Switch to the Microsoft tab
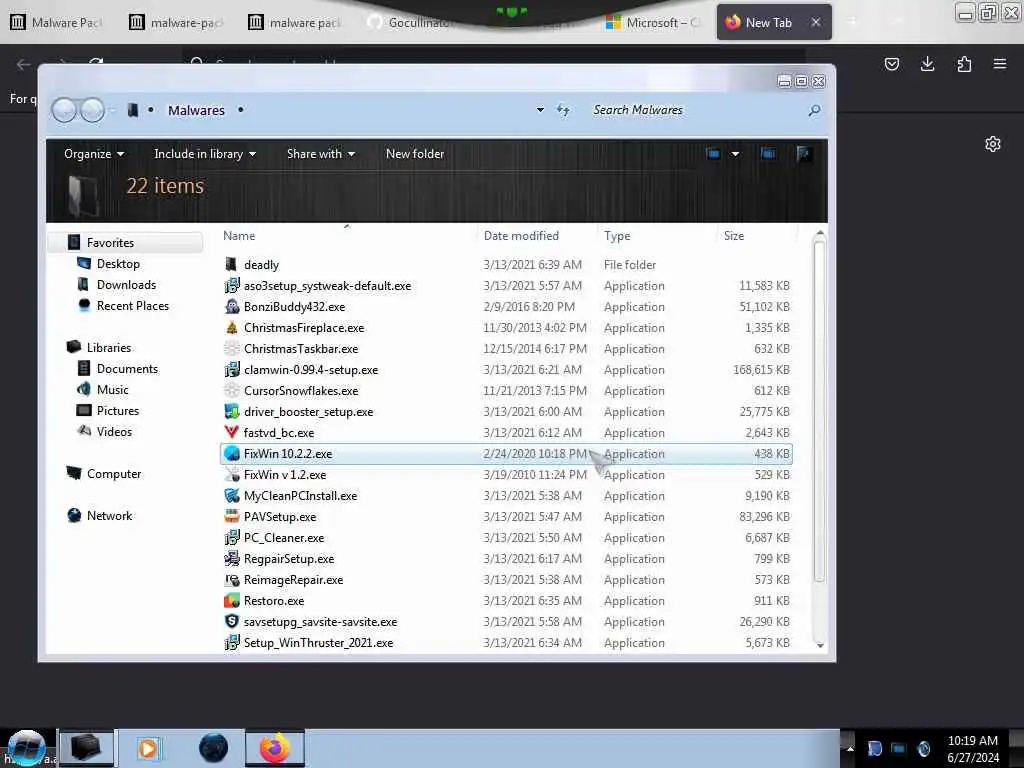 tap(653, 22)
